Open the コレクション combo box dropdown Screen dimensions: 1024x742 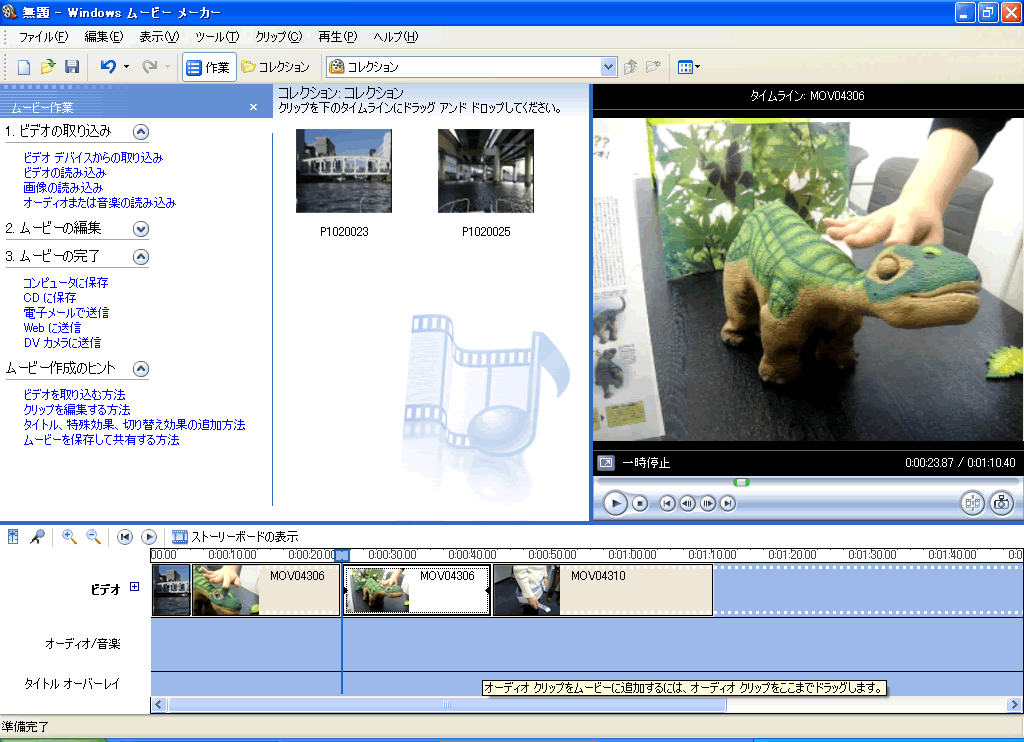(x=608, y=67)
